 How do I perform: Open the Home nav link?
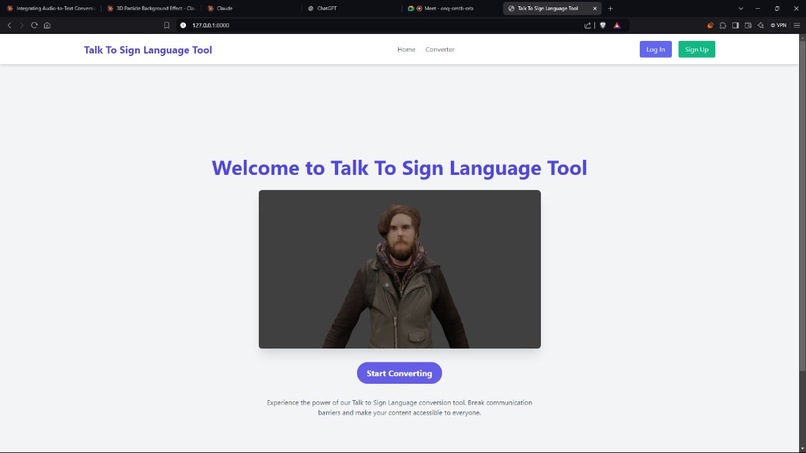point(406,49)
